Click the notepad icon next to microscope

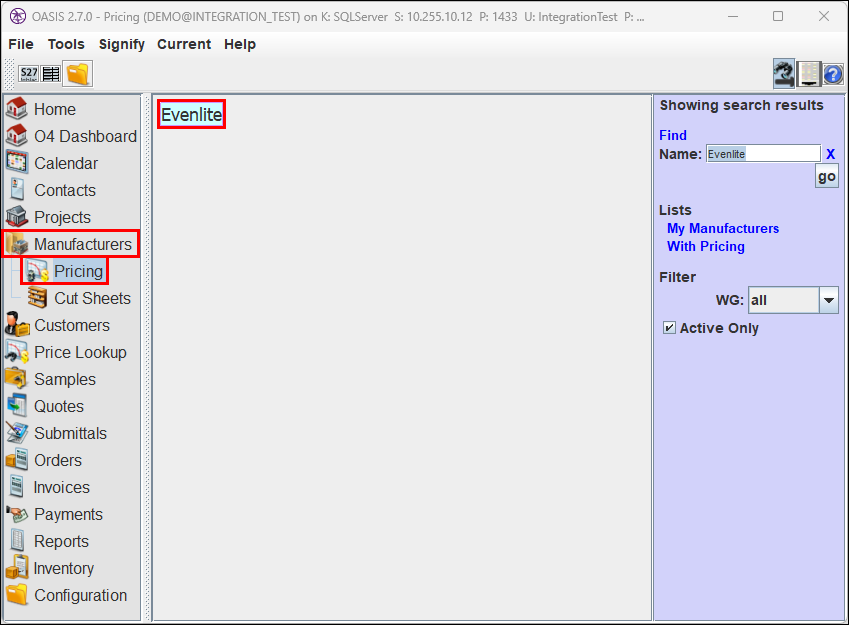pyautogui.click(x=809, y=74)
